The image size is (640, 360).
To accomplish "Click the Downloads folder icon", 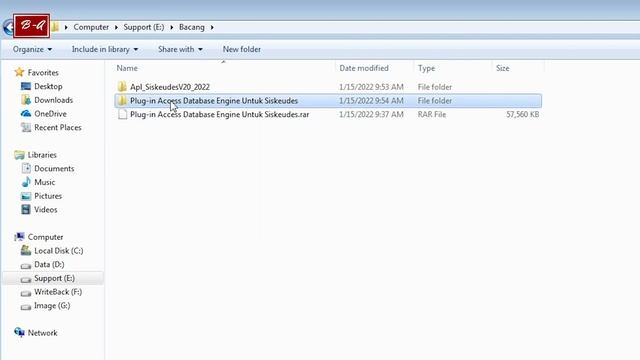I will click(x=26, y=100).
